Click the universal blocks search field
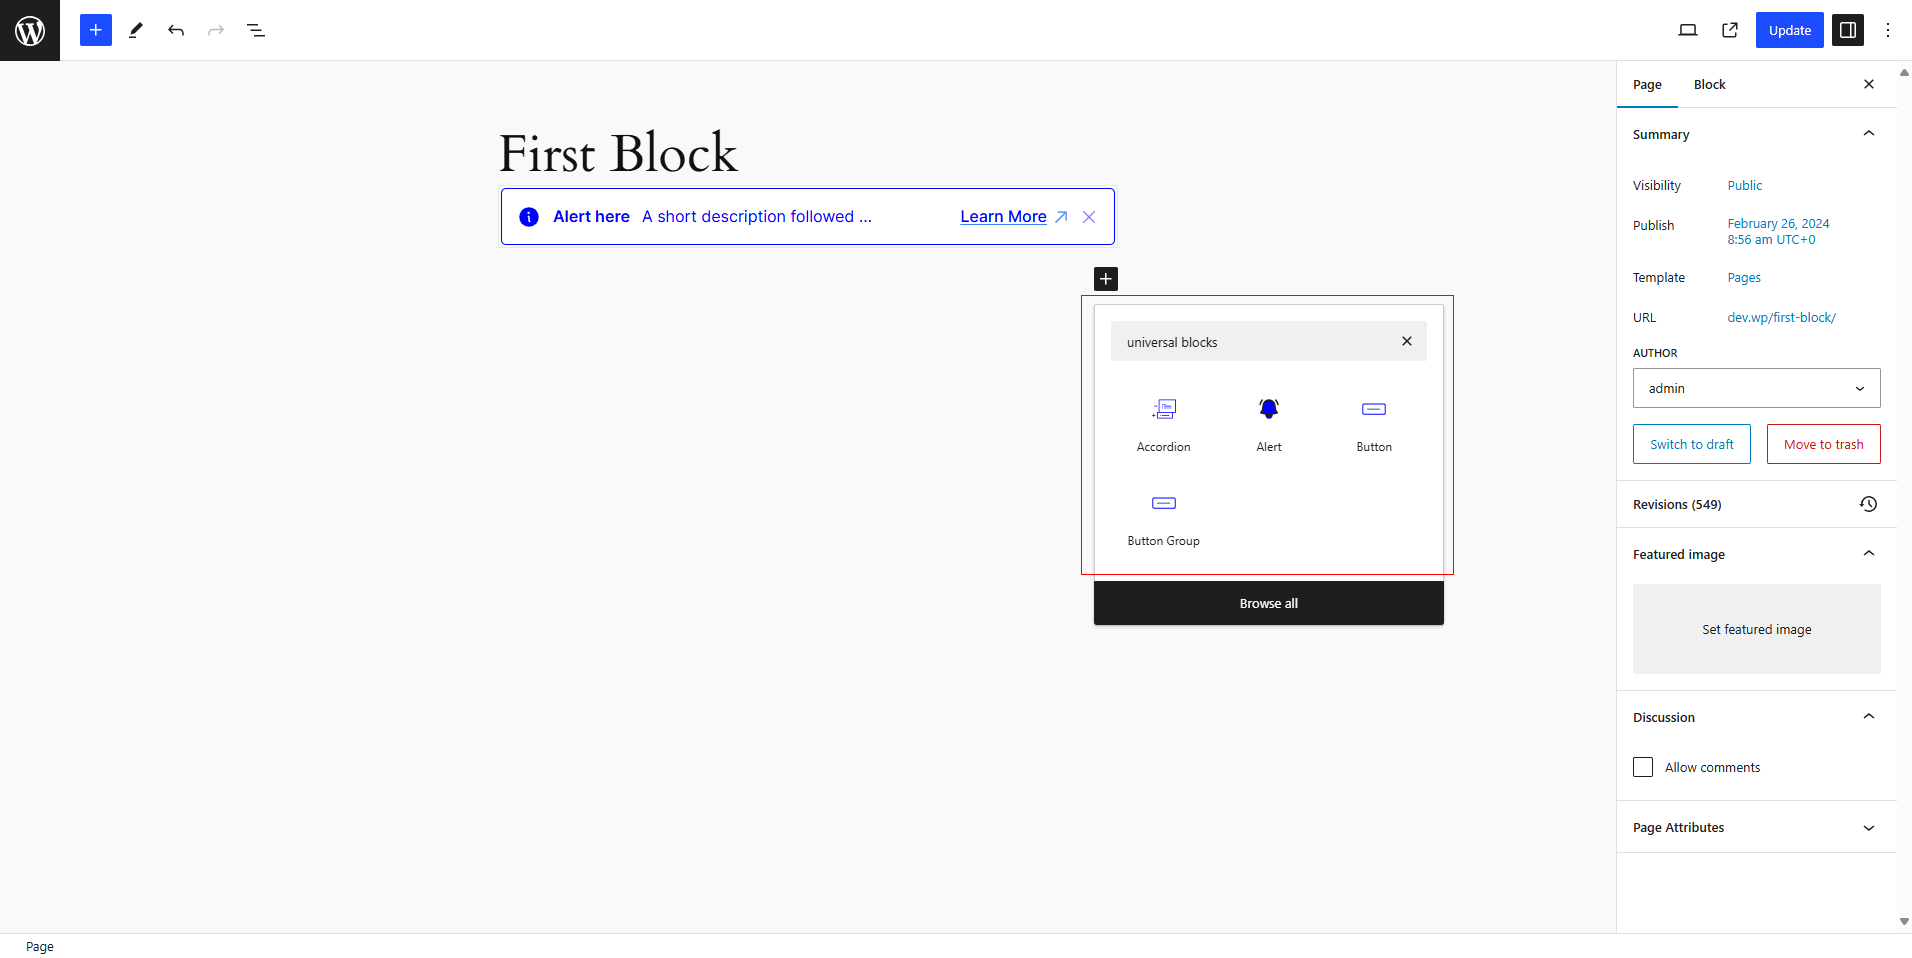Screen dimensions: 1912x958 [1255, 342]
